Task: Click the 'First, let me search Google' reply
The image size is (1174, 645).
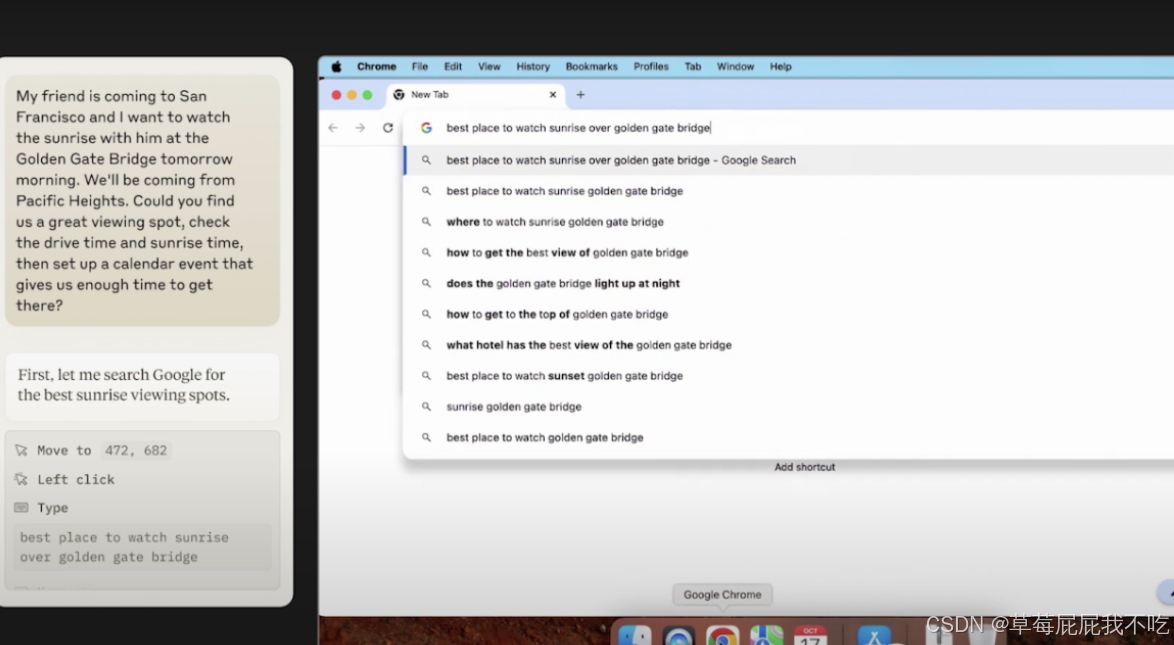Action: coord(142,385)
